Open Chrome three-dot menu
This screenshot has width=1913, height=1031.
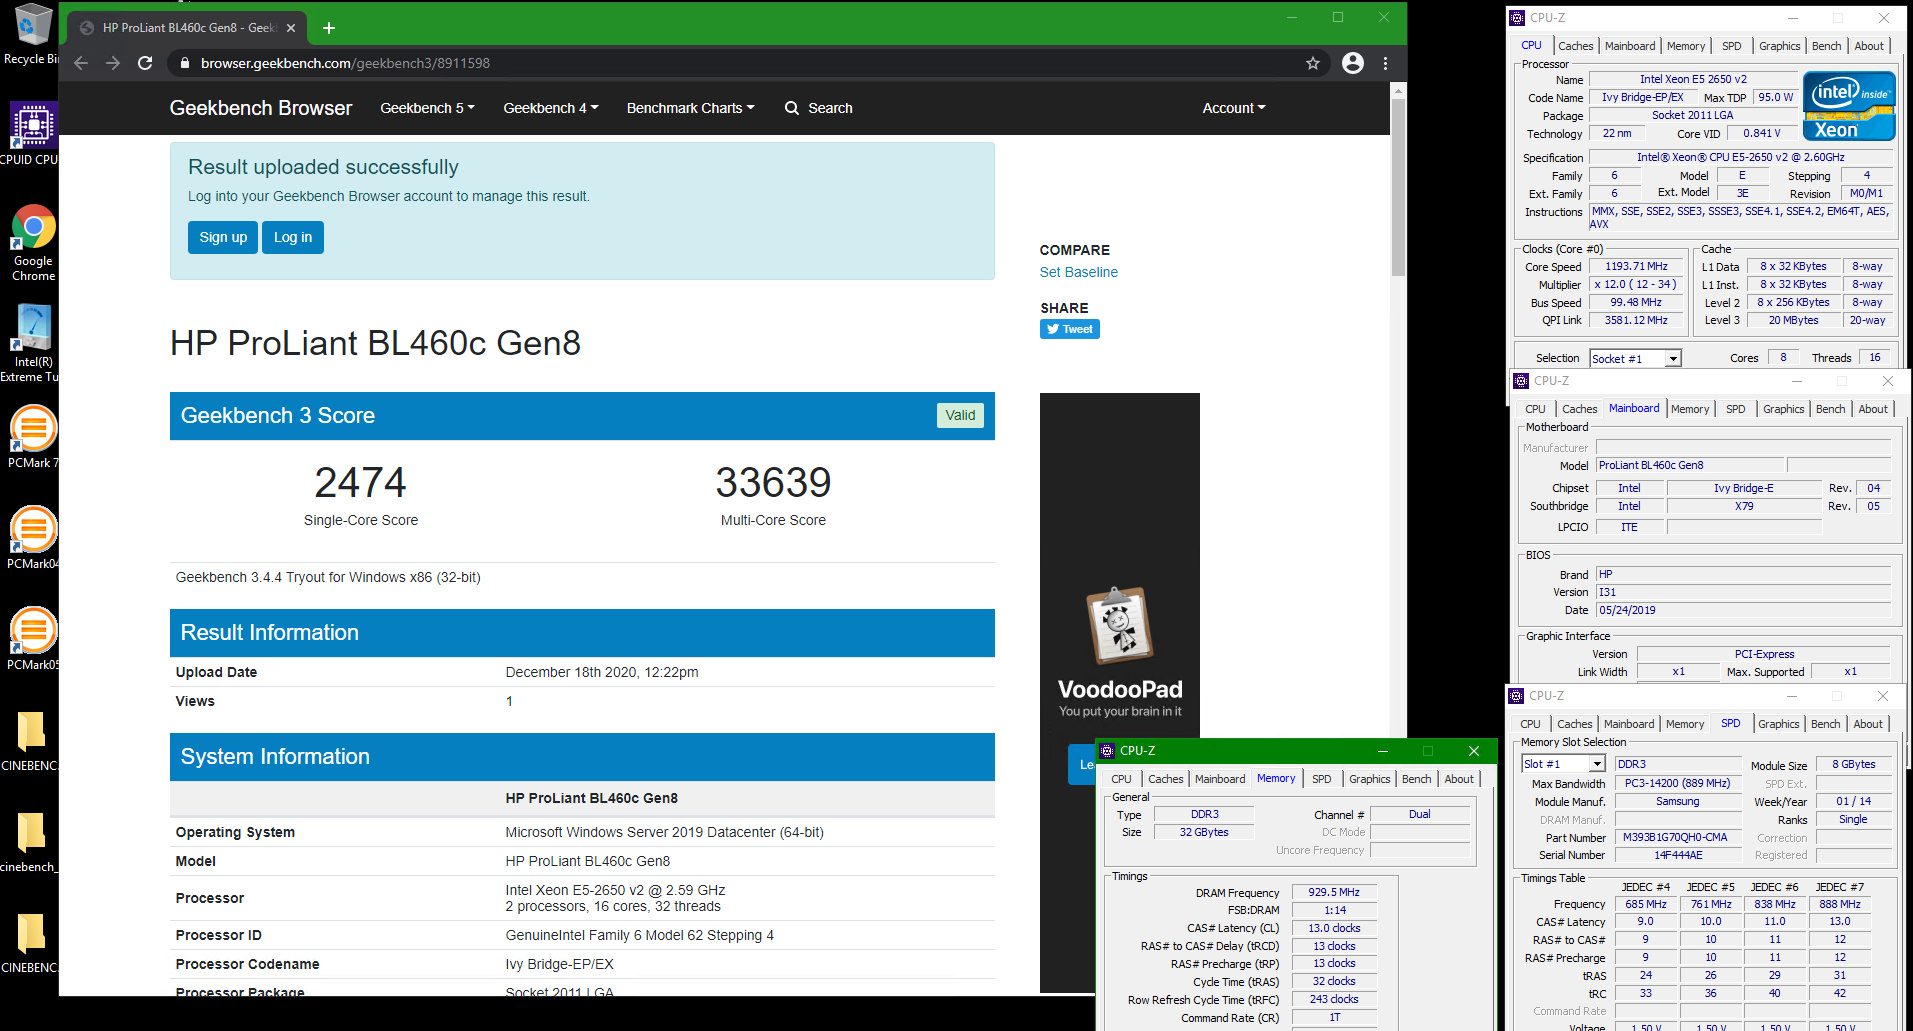point(1385,63)
